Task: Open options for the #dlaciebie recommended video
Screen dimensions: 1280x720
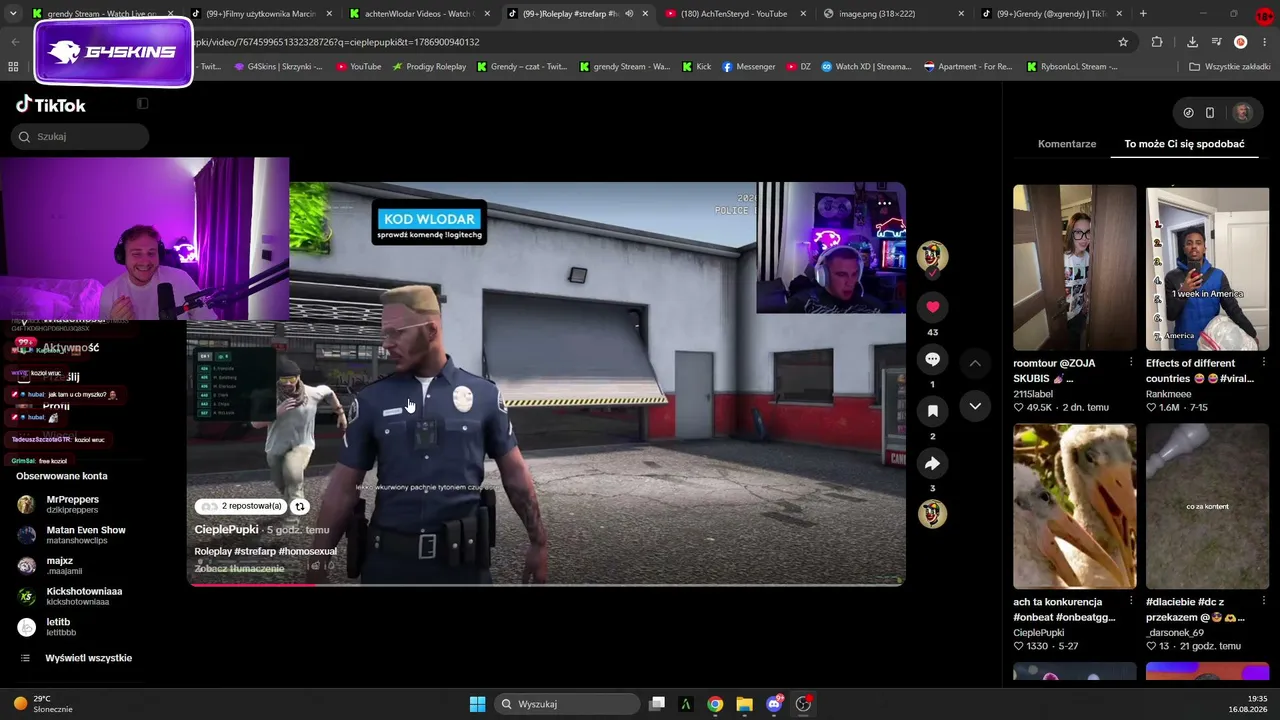Action: point(1264,602)
